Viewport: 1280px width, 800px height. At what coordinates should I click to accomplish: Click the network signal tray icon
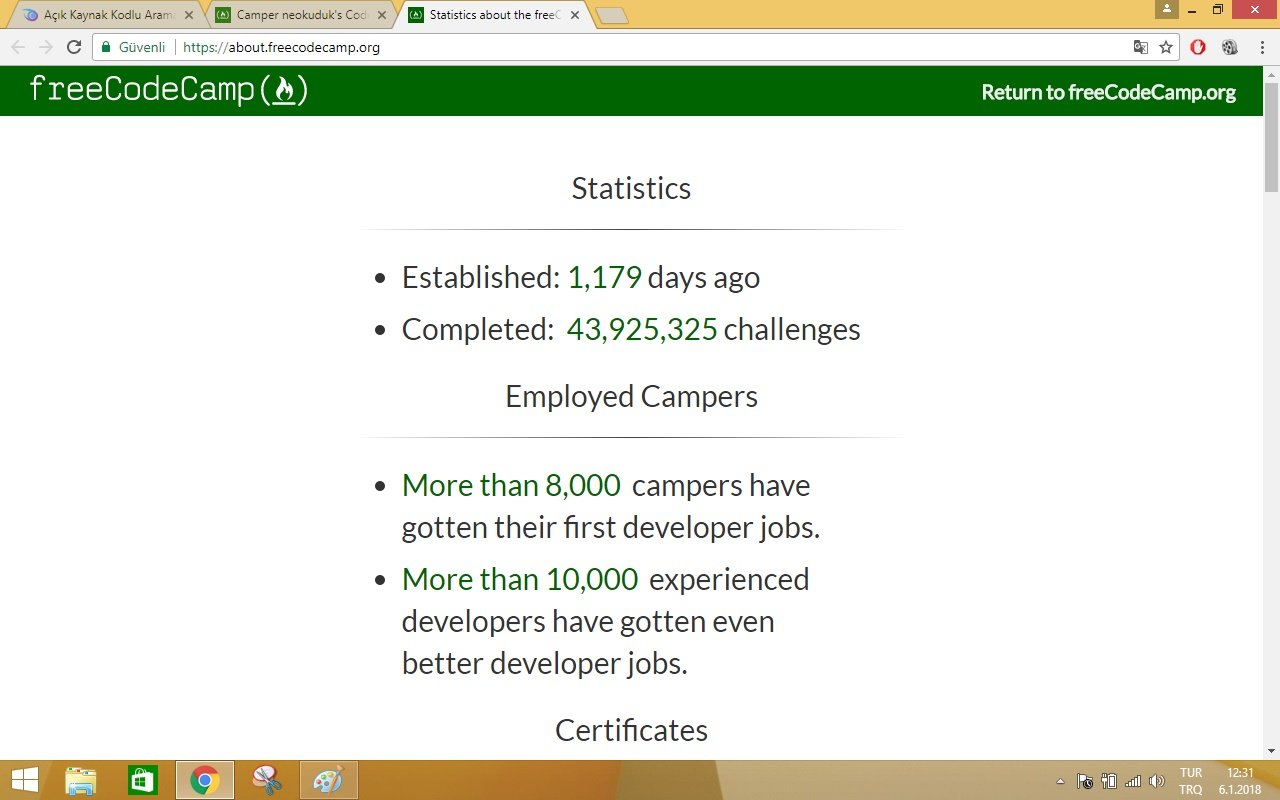pos(1133,781)
